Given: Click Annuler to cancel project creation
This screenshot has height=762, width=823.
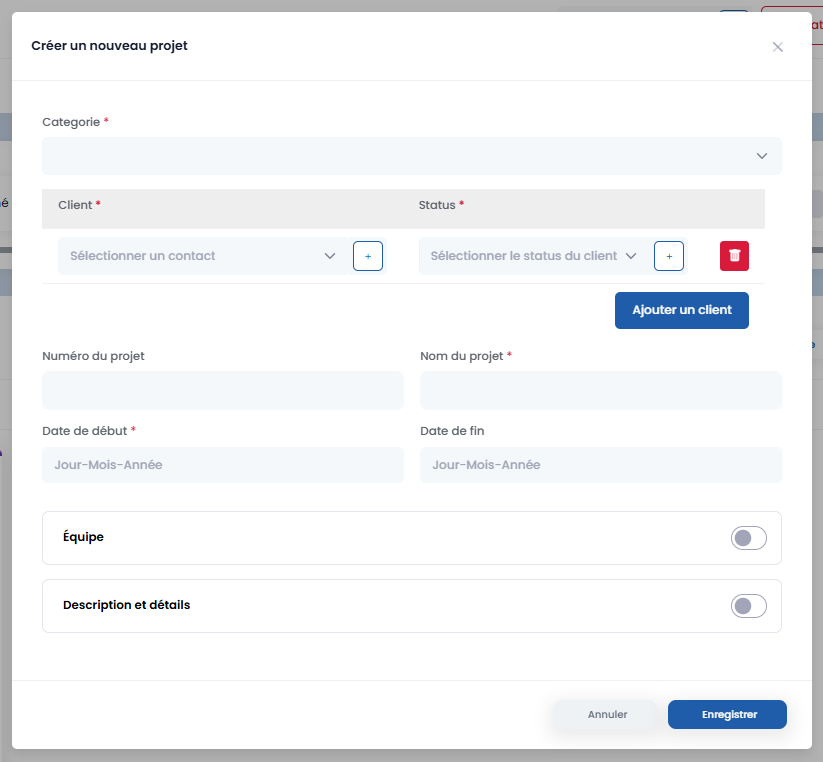Looking at the screenshot, I should click(607, 715).
